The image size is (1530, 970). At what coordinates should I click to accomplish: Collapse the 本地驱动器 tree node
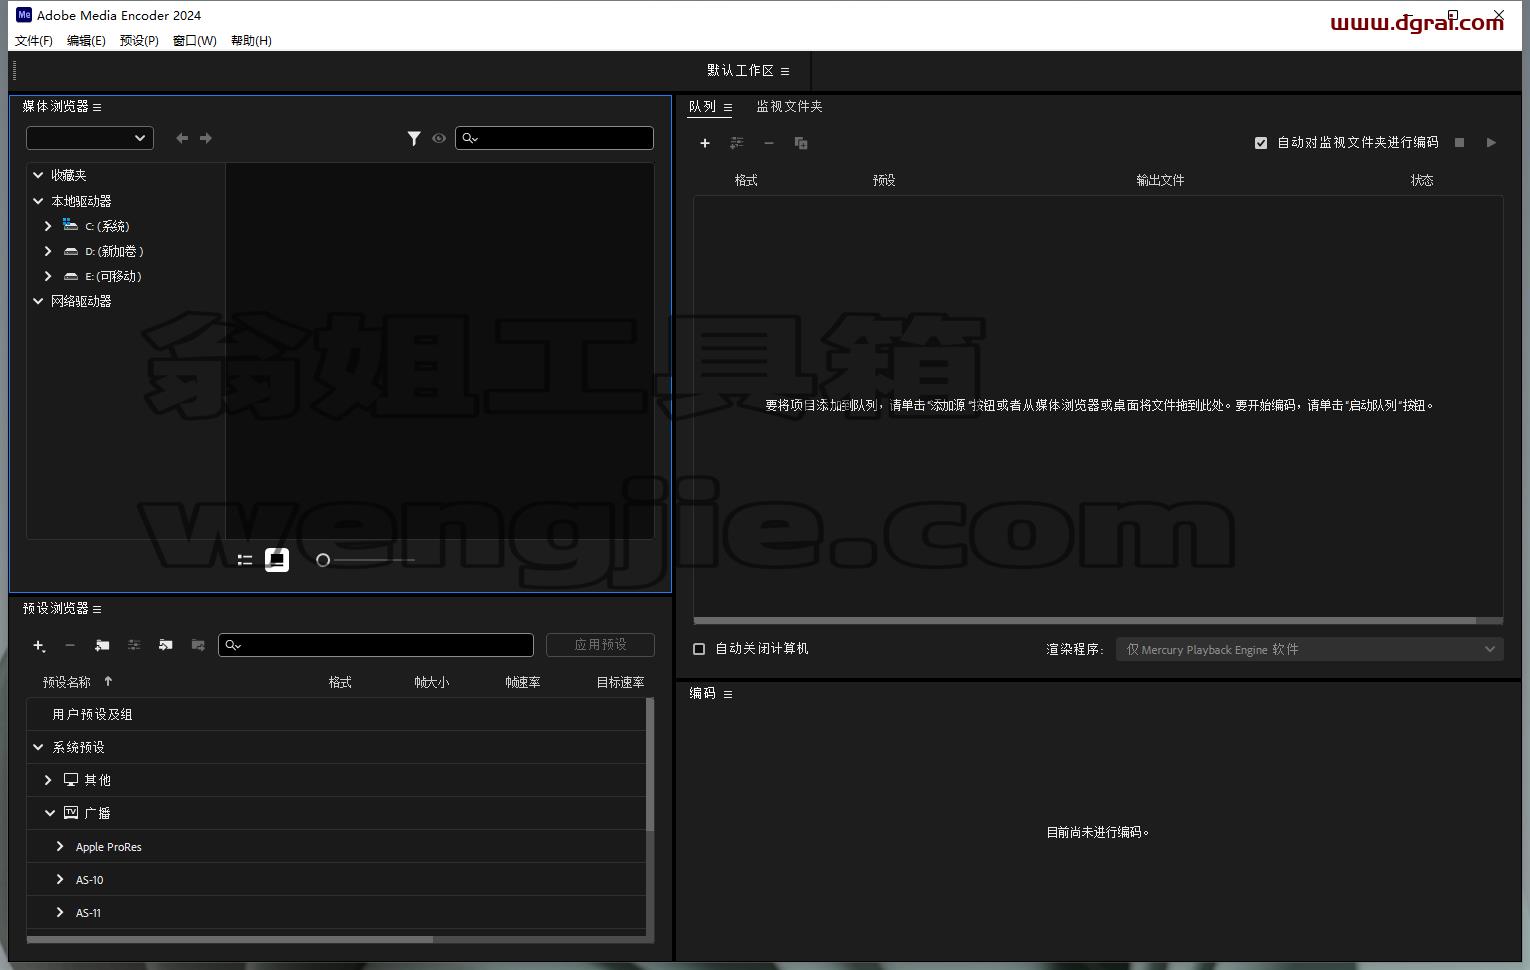(38, 201)
